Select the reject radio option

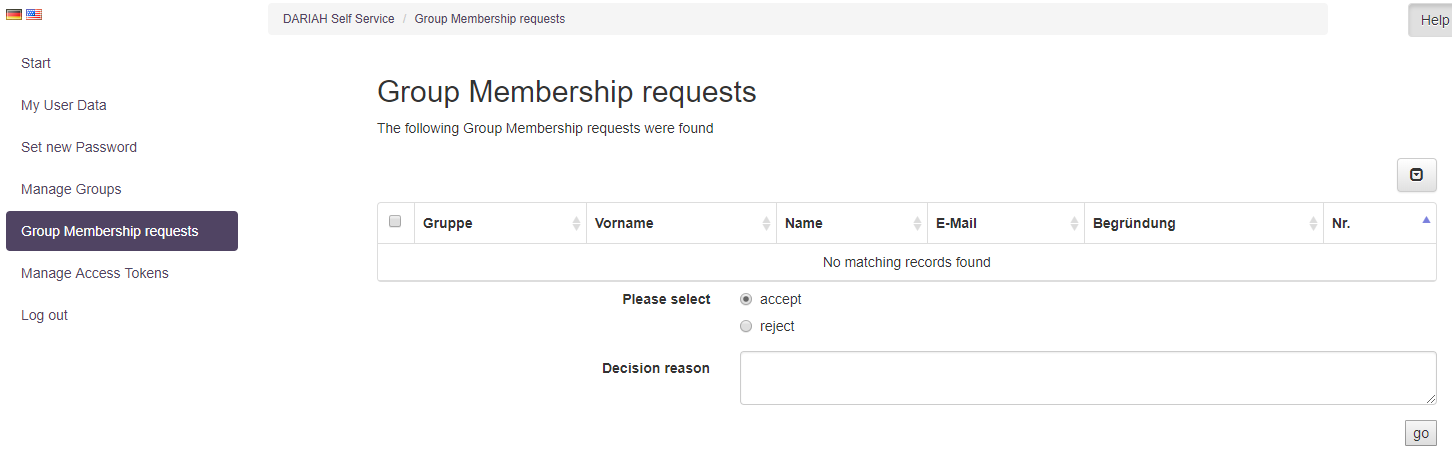click(746, 326)
